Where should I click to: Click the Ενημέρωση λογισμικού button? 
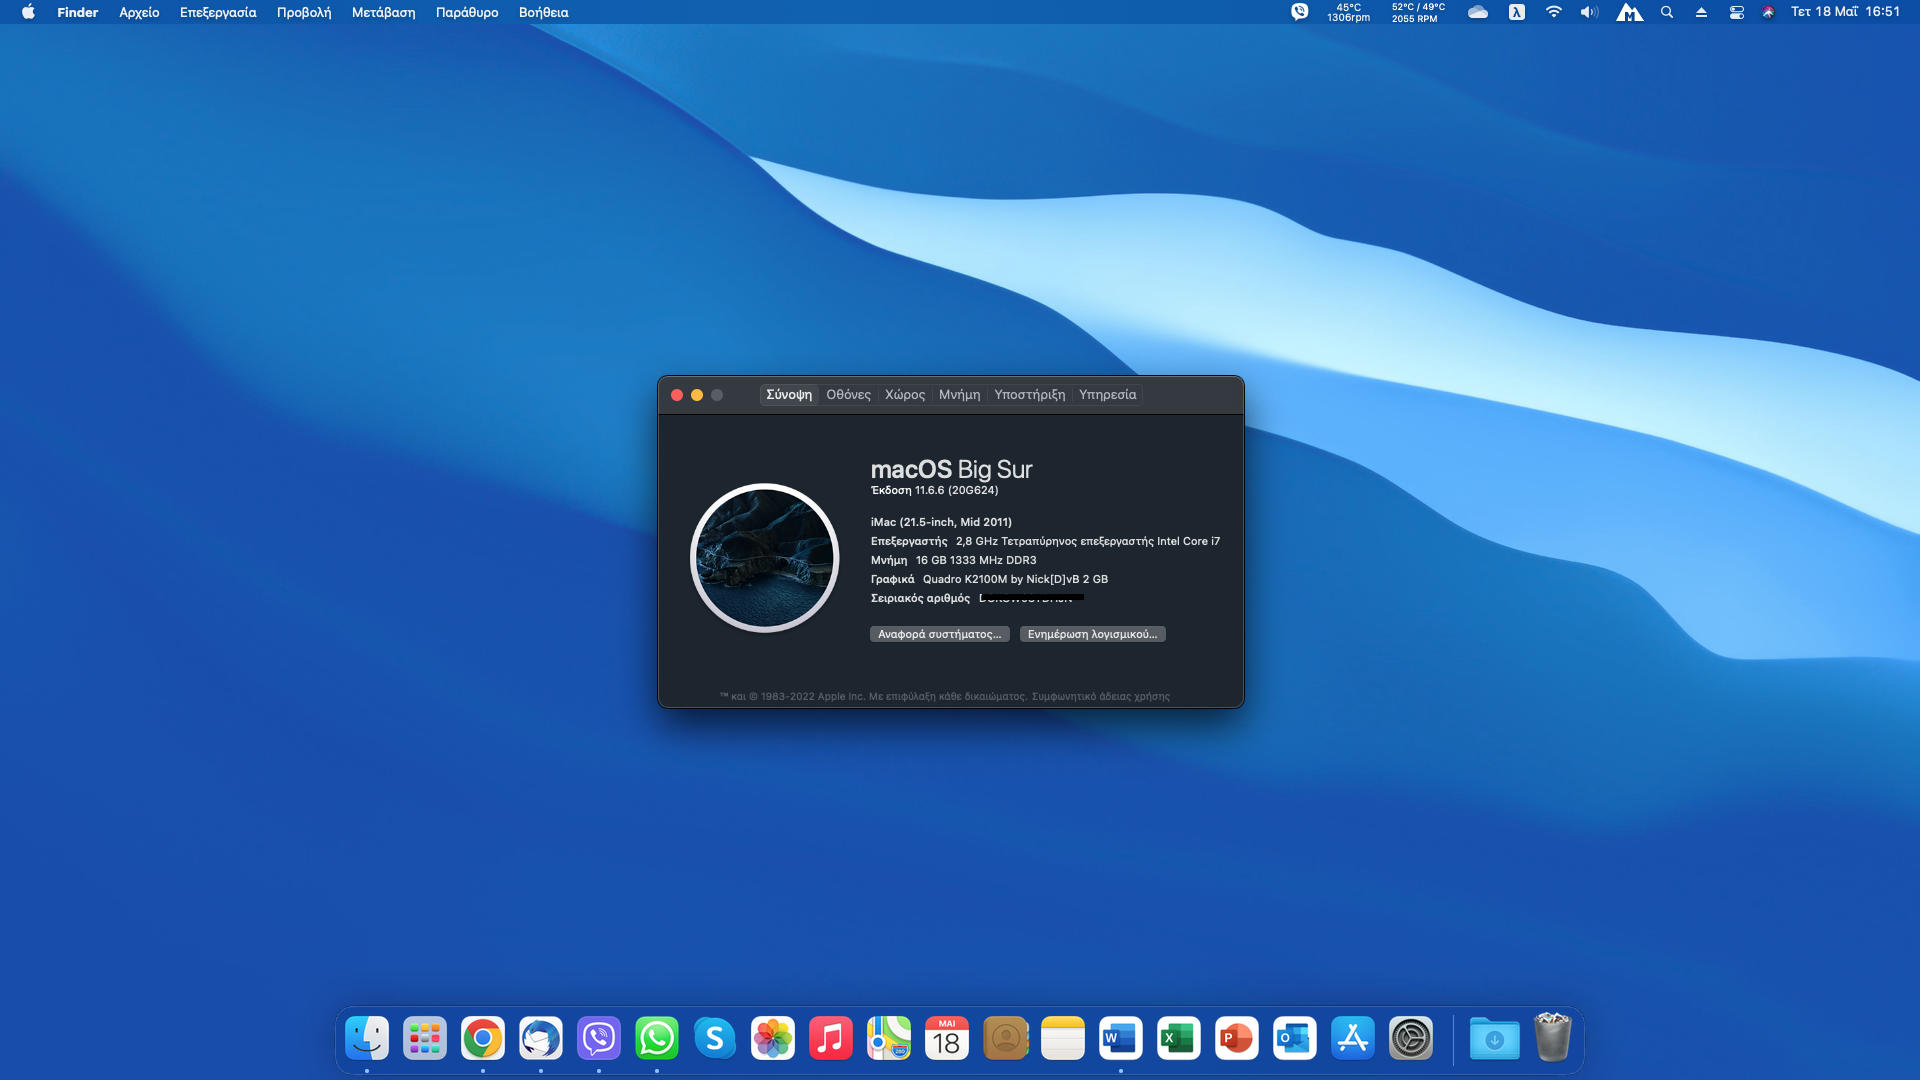(1092, 634)
